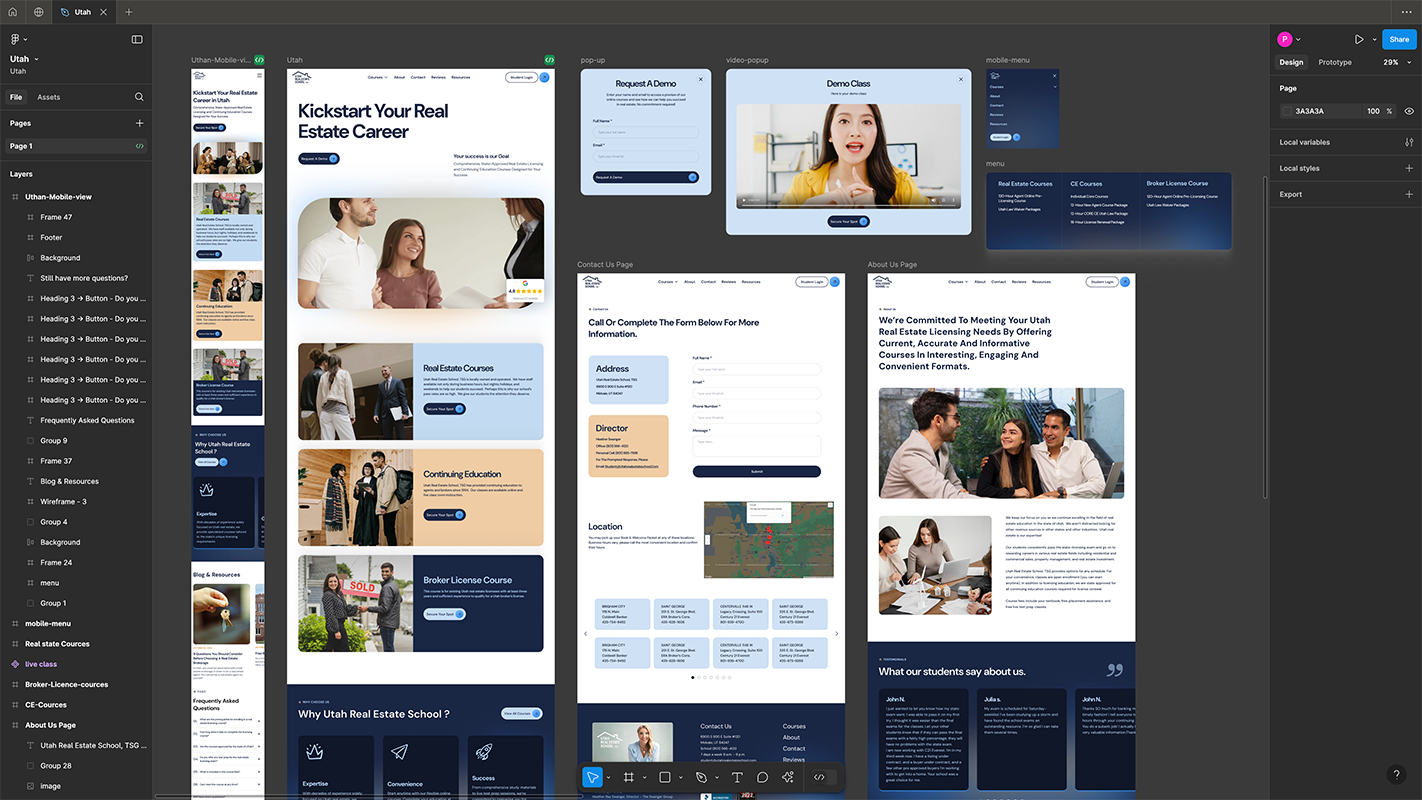This screenshot has width=1422, height=800.
Task: Open the Assets search icon
Action: click(x=137, y=97)
